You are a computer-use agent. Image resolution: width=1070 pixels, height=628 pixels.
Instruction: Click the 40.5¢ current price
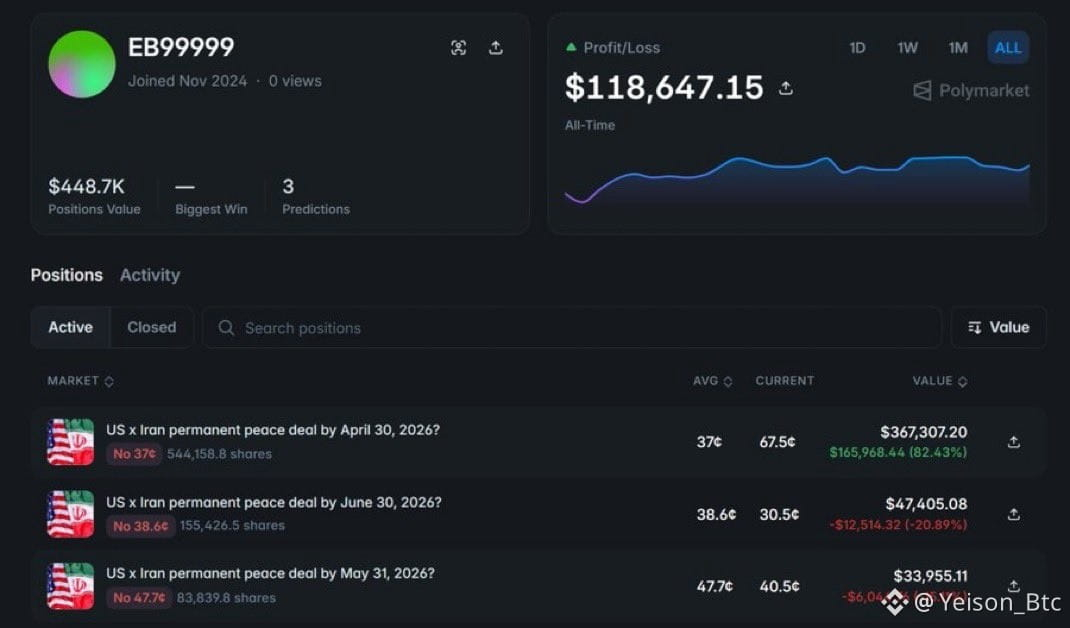pyautogui.click(x=779, y=586)
